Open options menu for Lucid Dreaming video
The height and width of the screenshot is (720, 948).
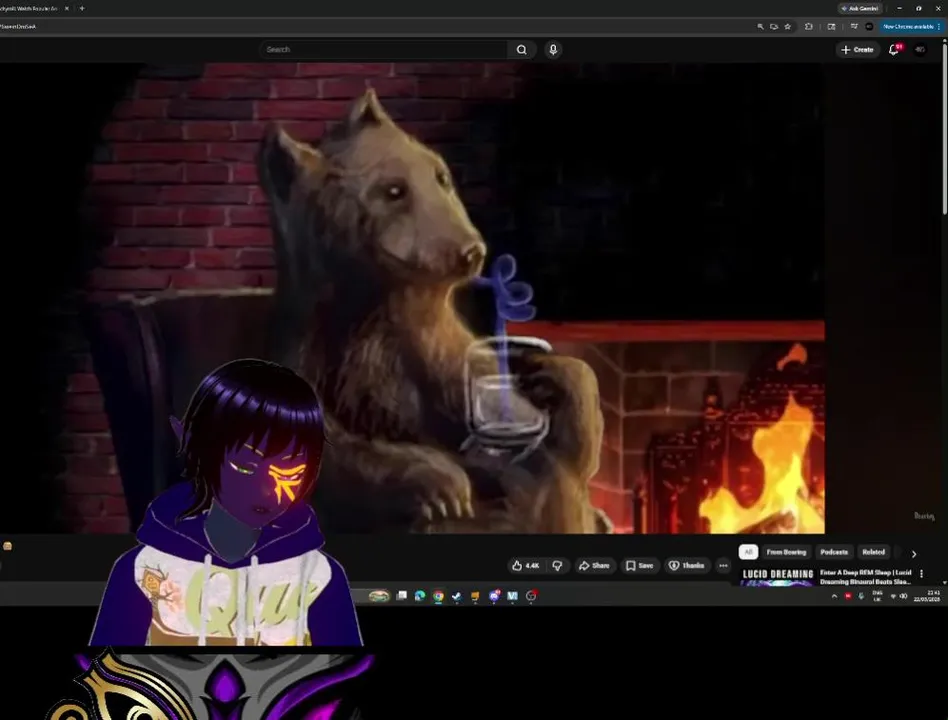click(921, 573)
